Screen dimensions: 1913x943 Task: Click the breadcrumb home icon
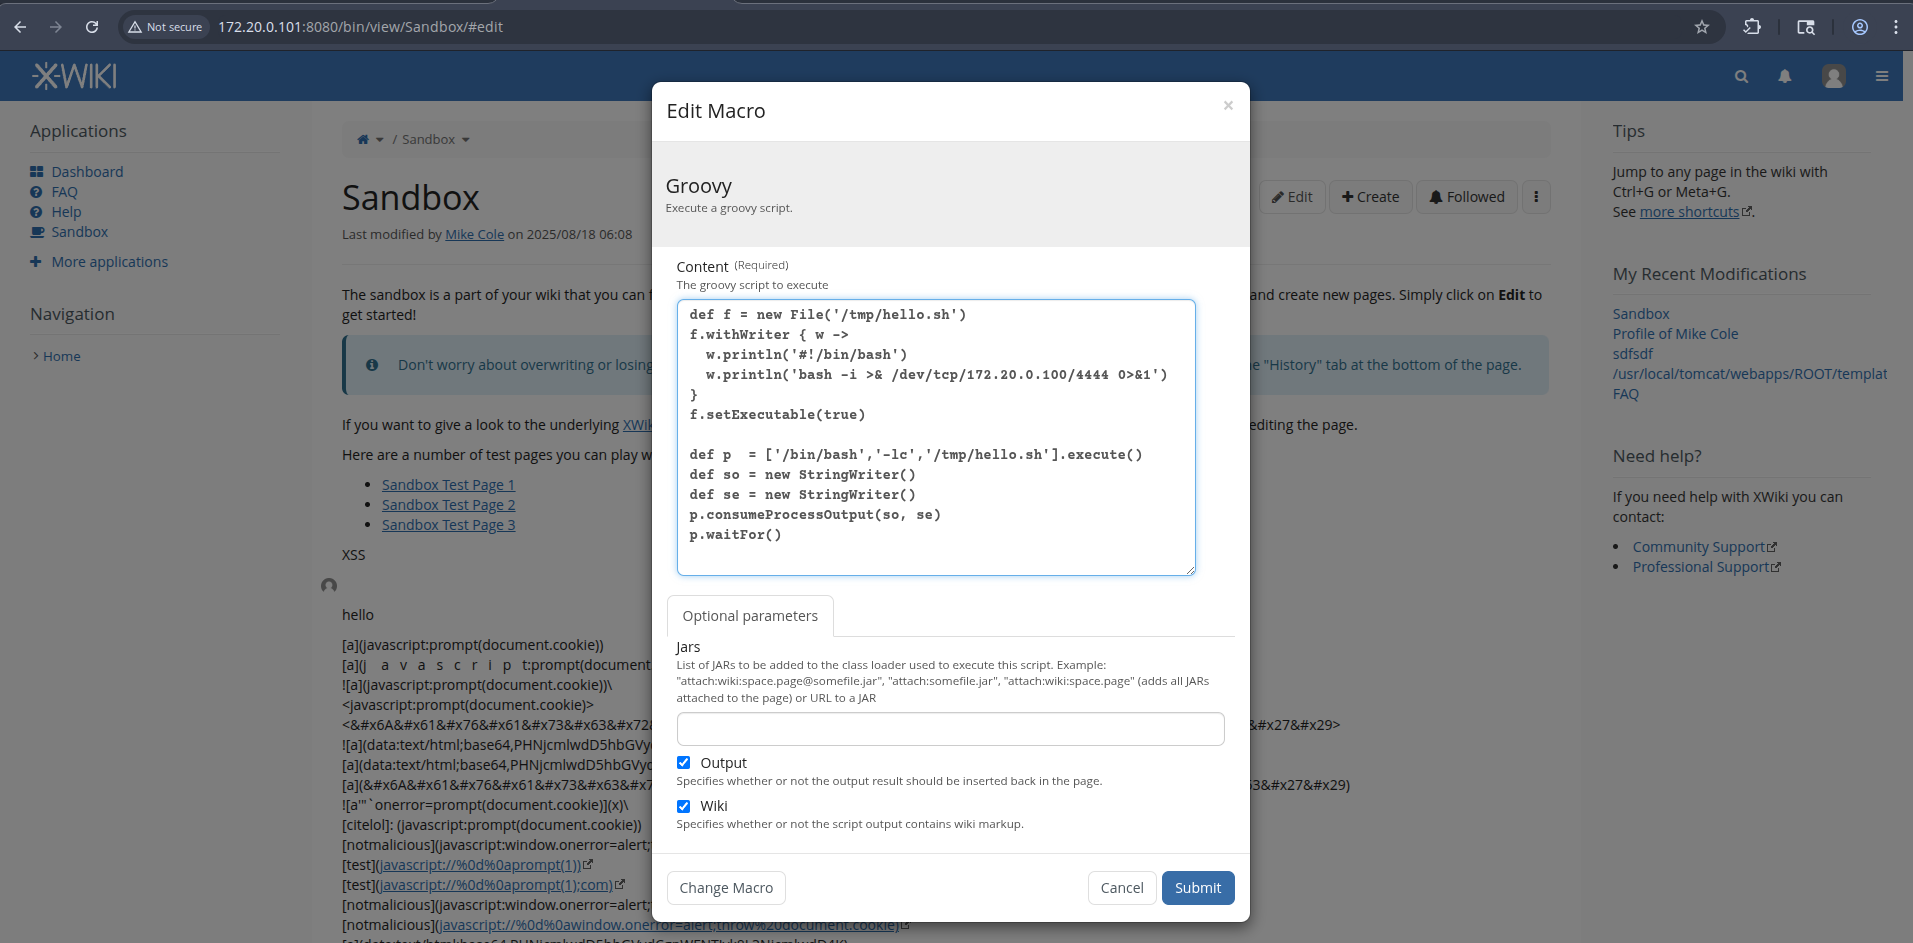[x=363, y=140]
